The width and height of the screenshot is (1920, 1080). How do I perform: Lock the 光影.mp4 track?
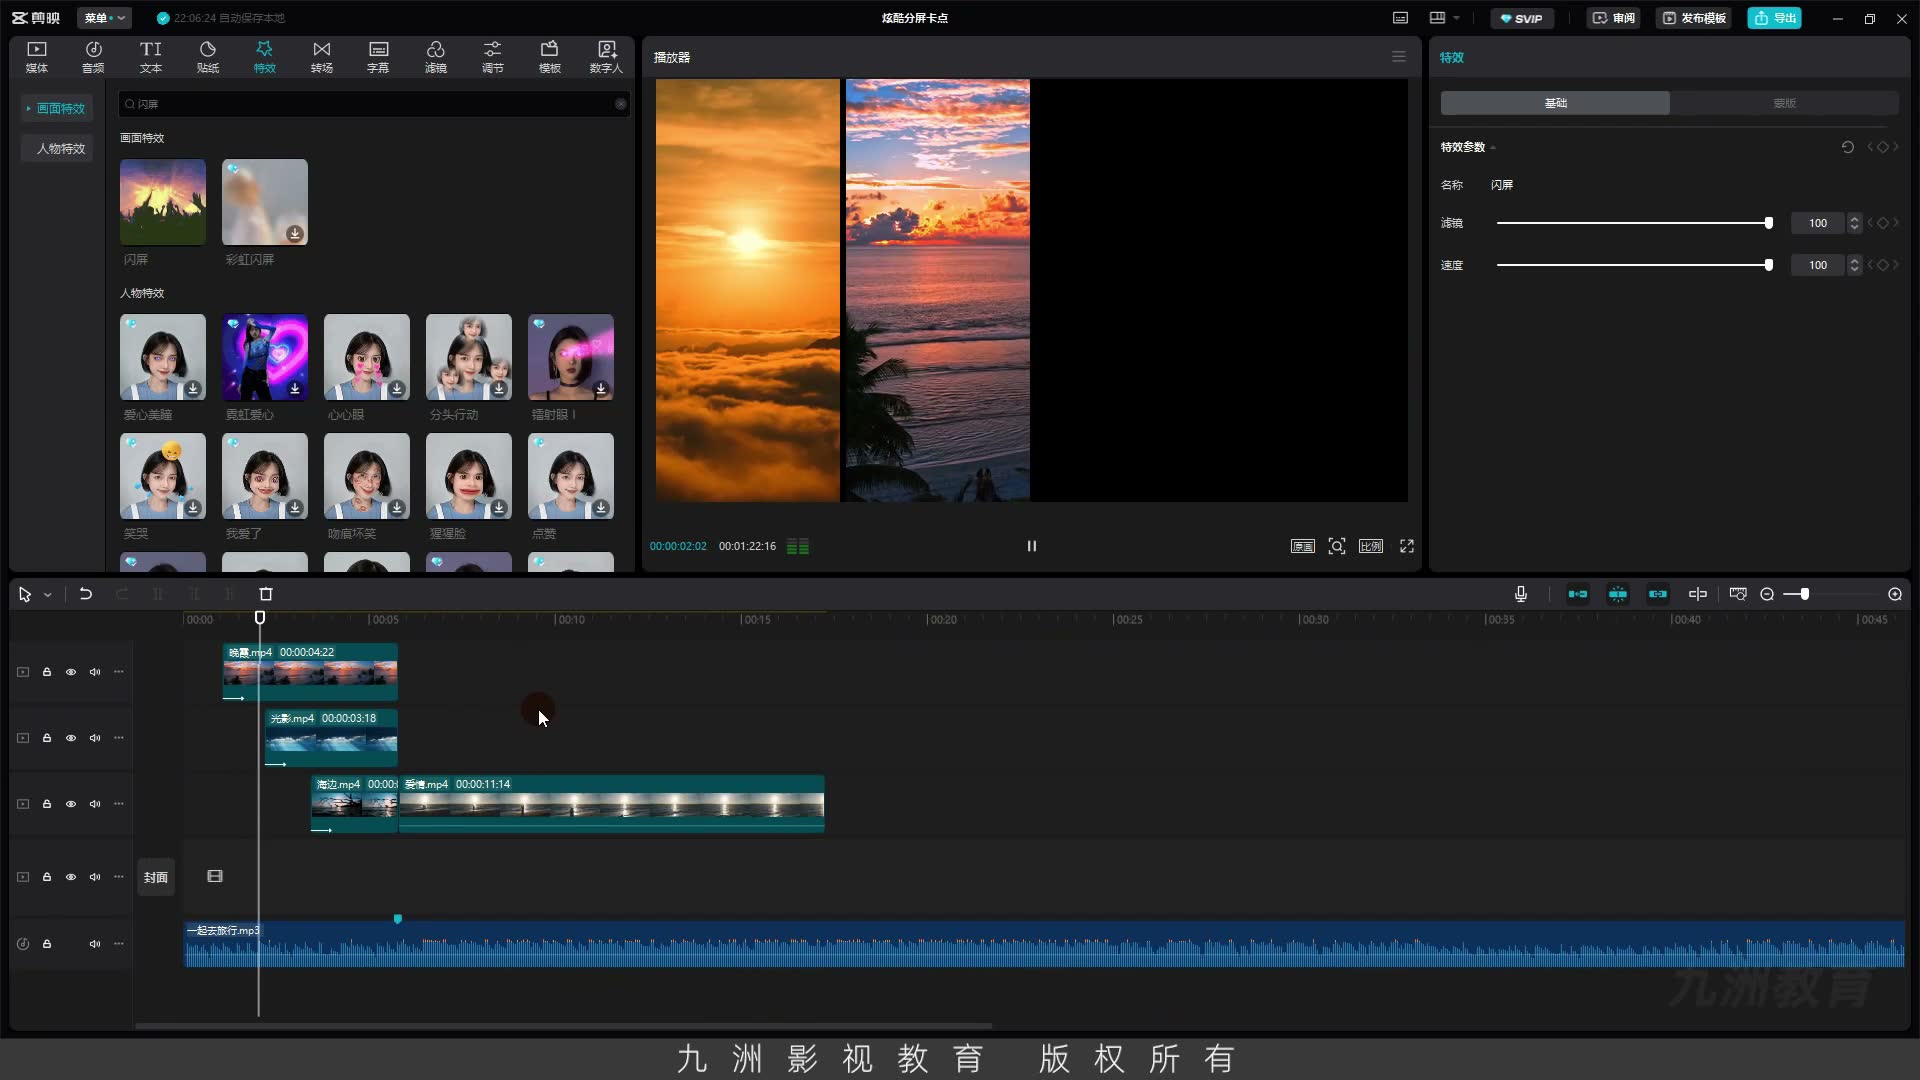click(47, 738)
